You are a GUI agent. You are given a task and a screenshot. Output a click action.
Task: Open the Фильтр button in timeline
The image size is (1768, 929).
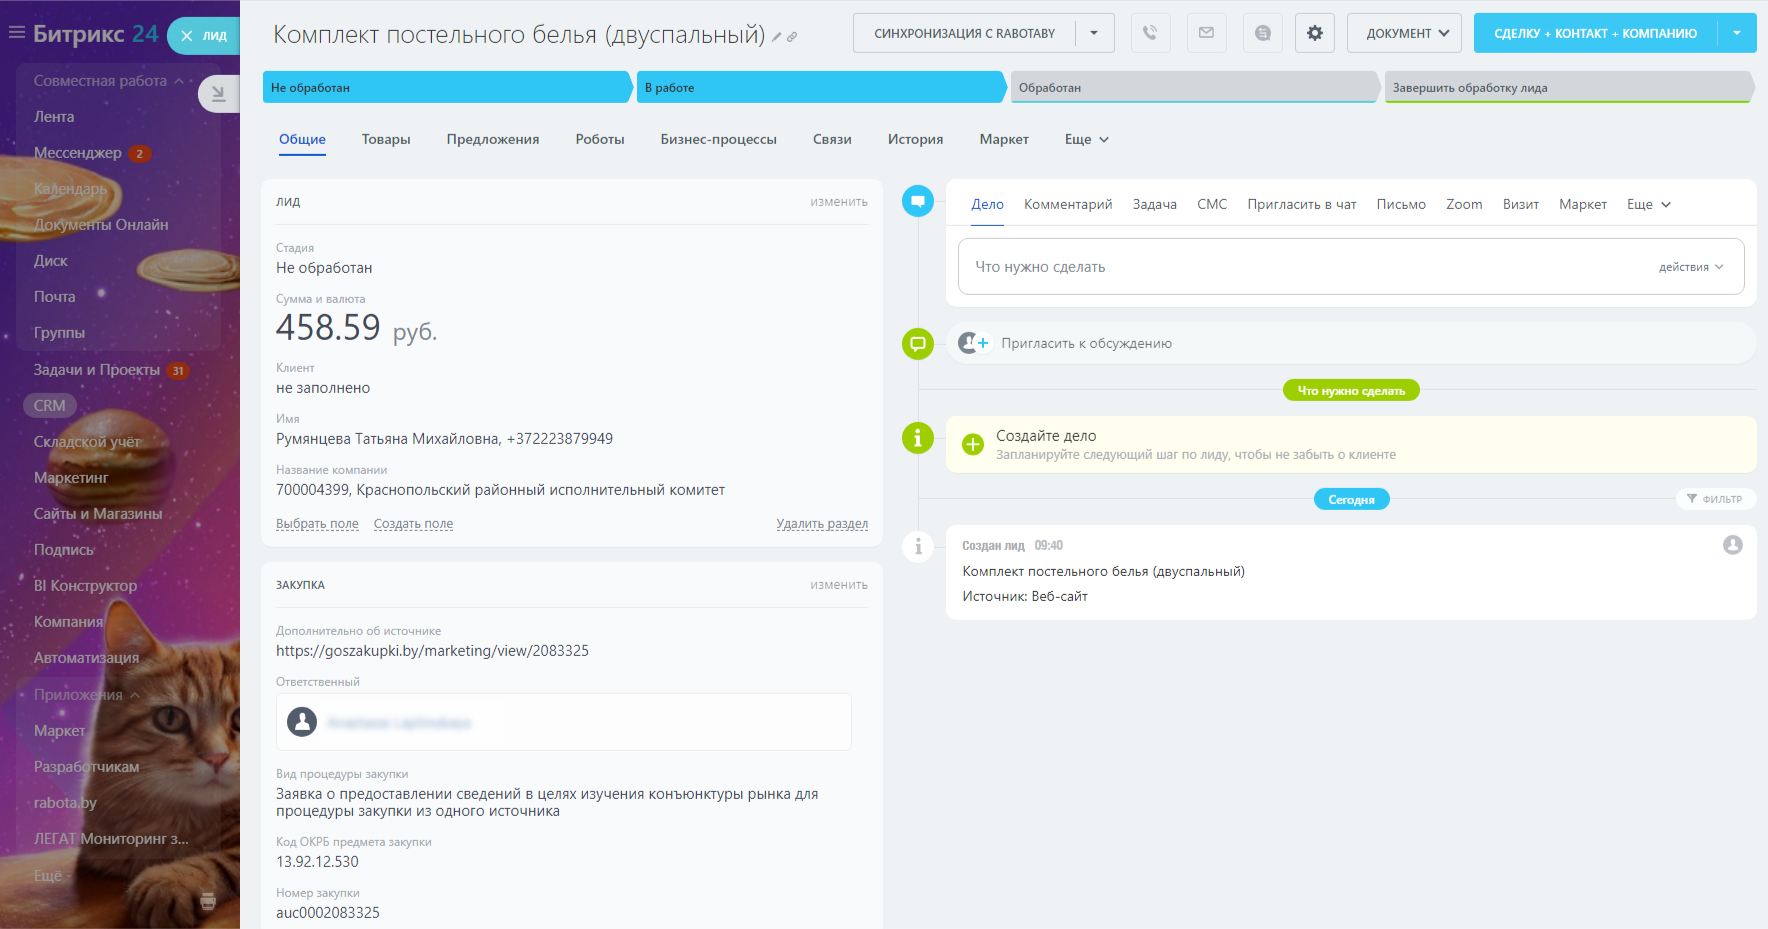pos(1715,499)
